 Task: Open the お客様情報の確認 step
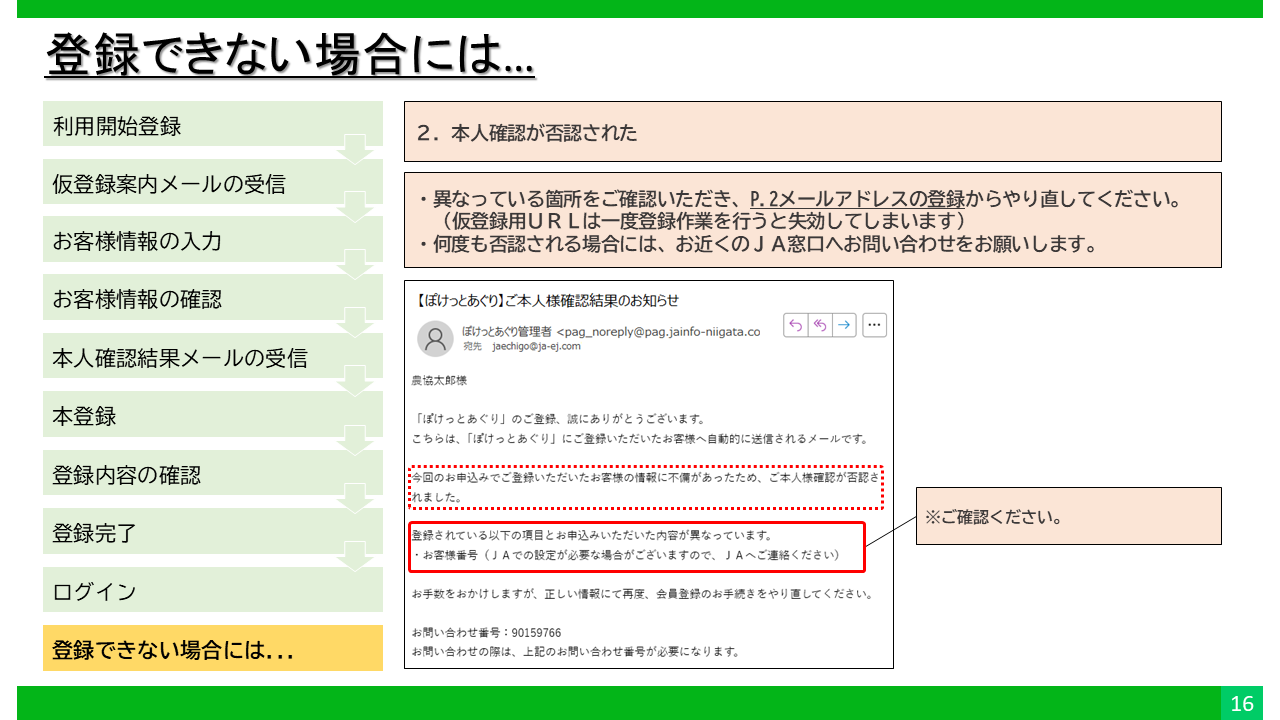[x=212, y=299]
